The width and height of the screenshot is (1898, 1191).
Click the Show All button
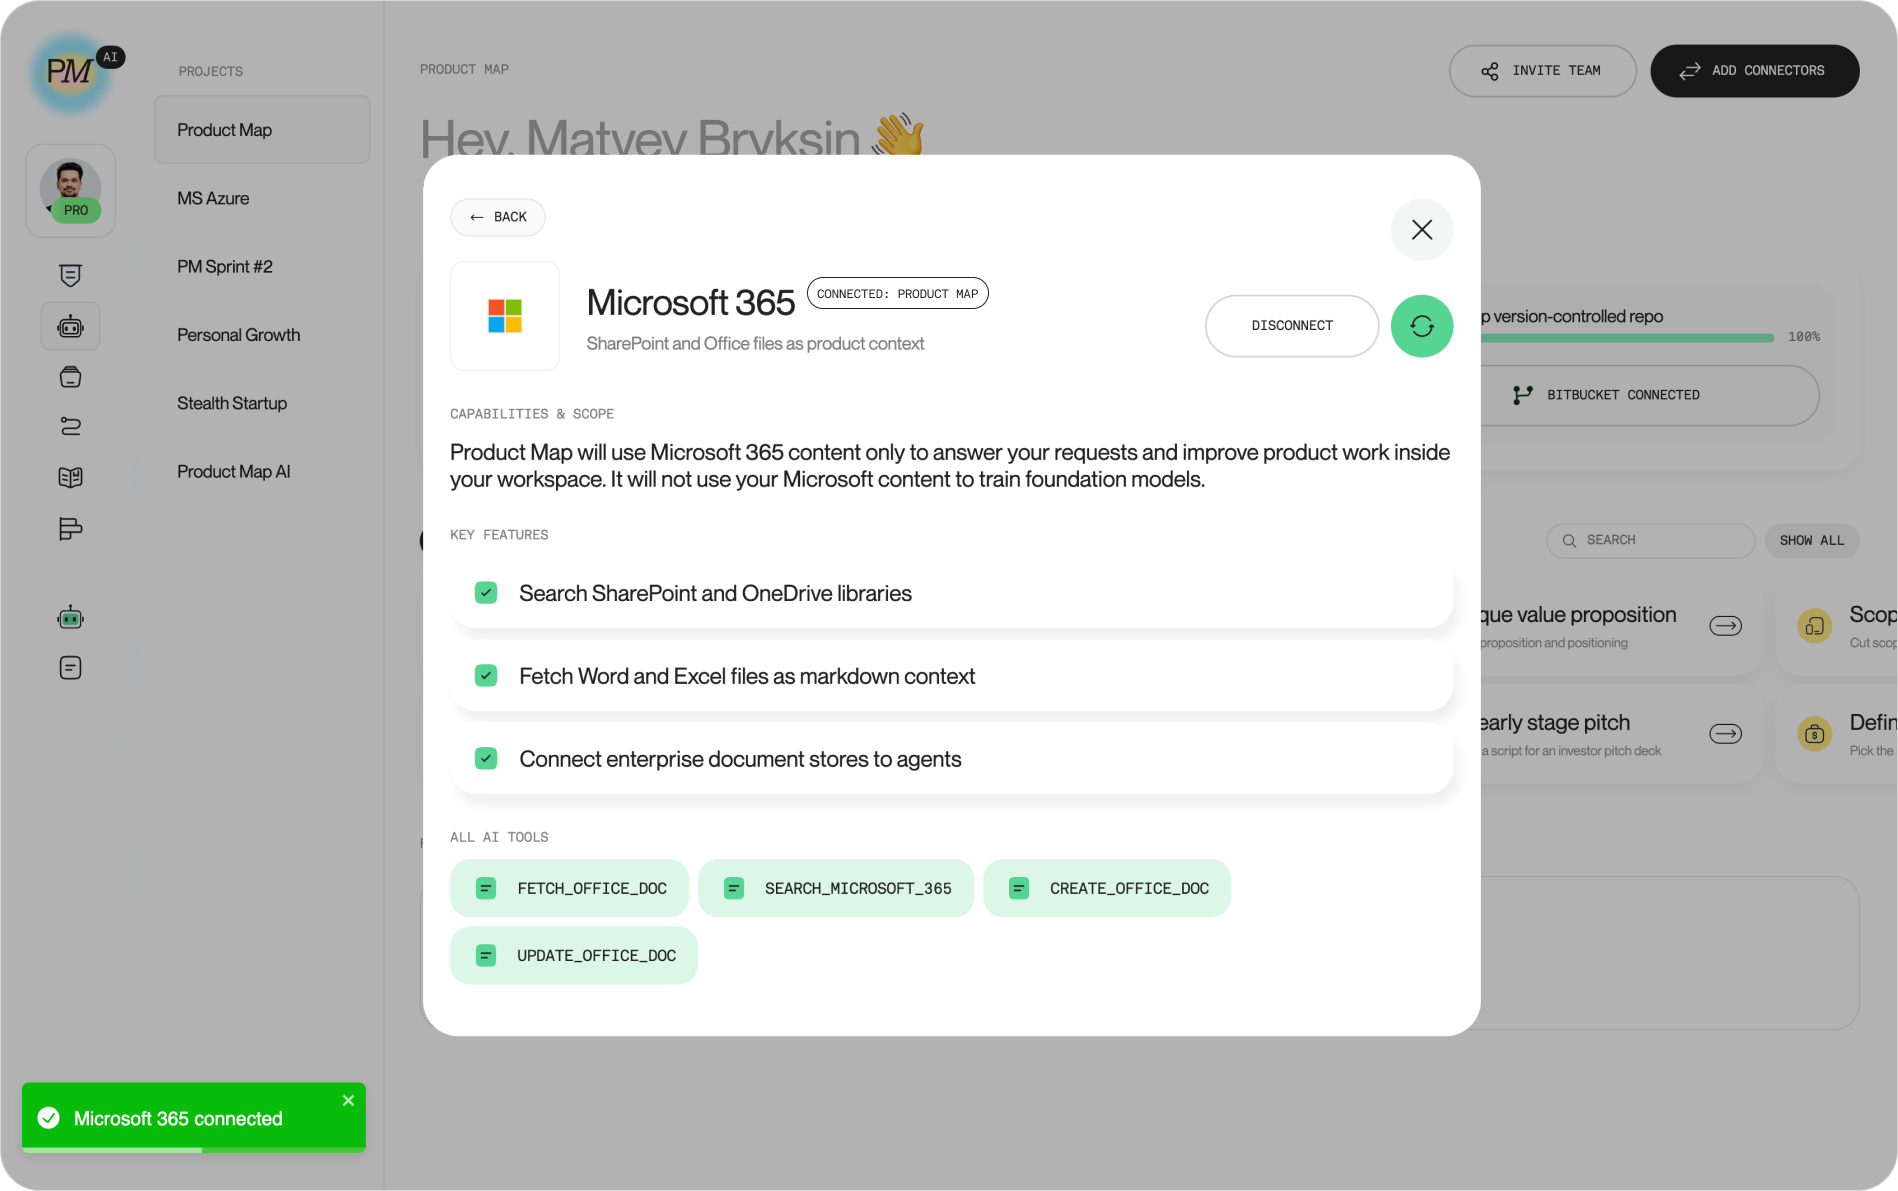(1811, 540)
